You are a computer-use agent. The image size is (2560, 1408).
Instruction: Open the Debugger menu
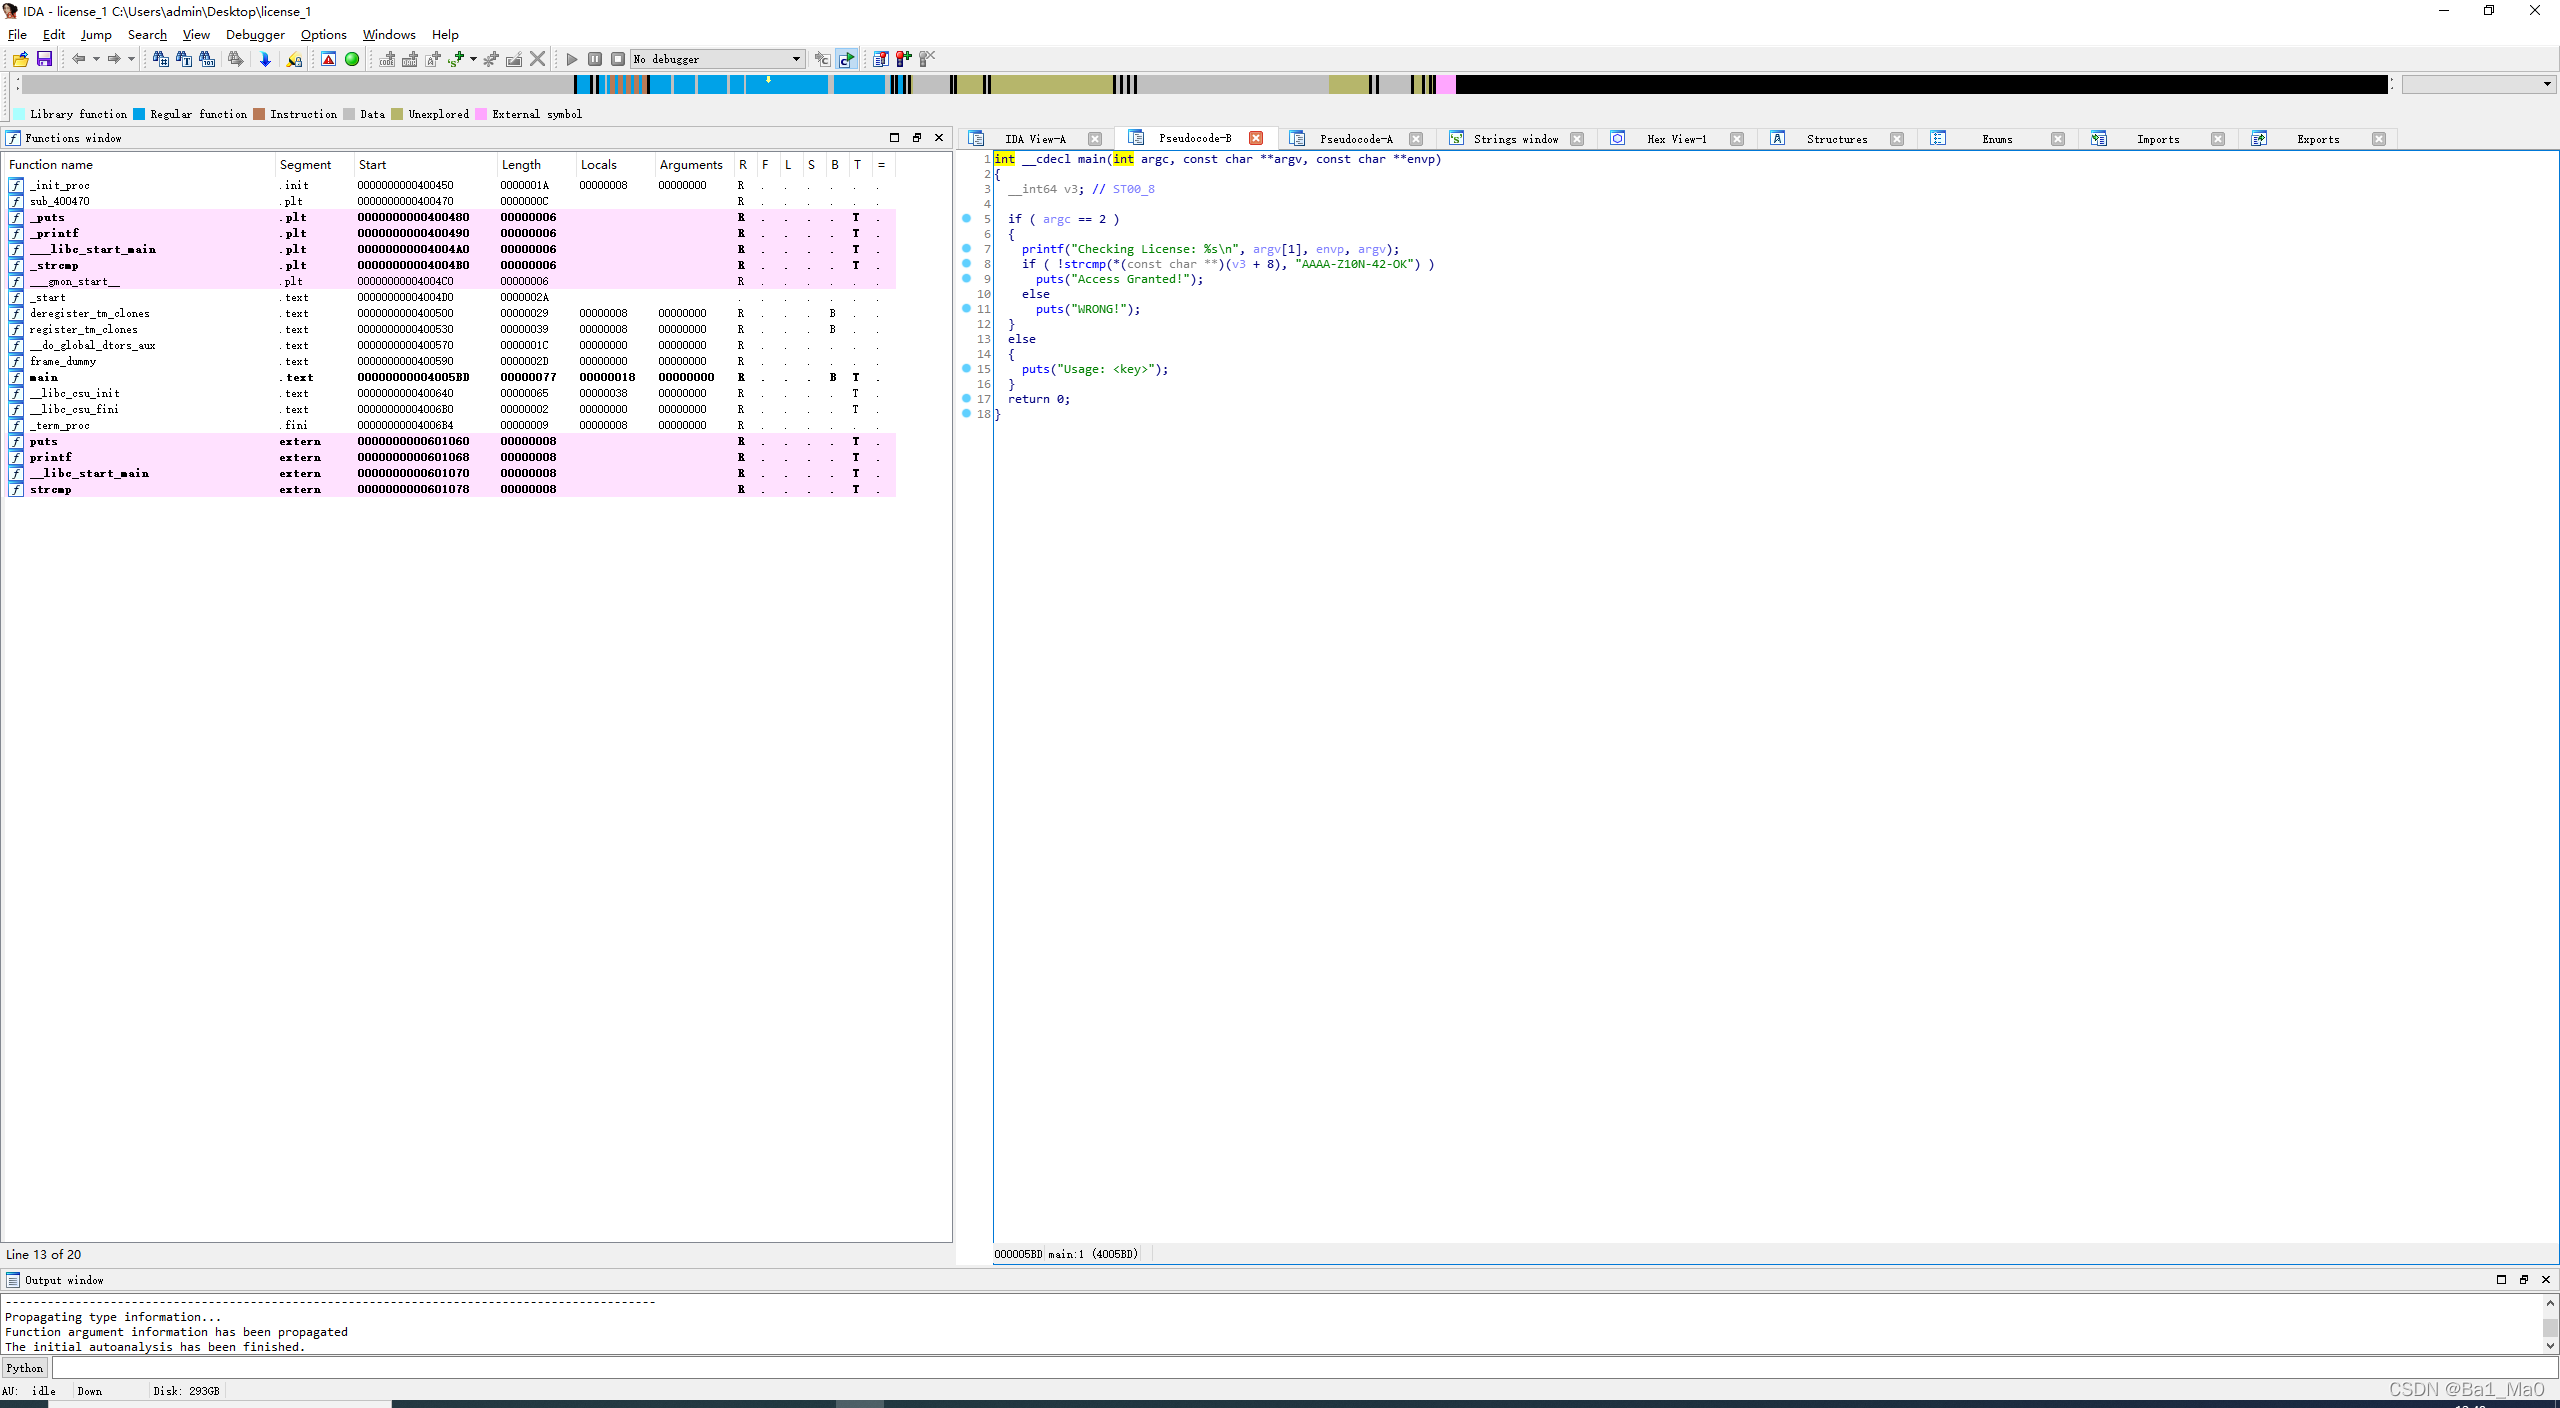[x=255, y=34]
